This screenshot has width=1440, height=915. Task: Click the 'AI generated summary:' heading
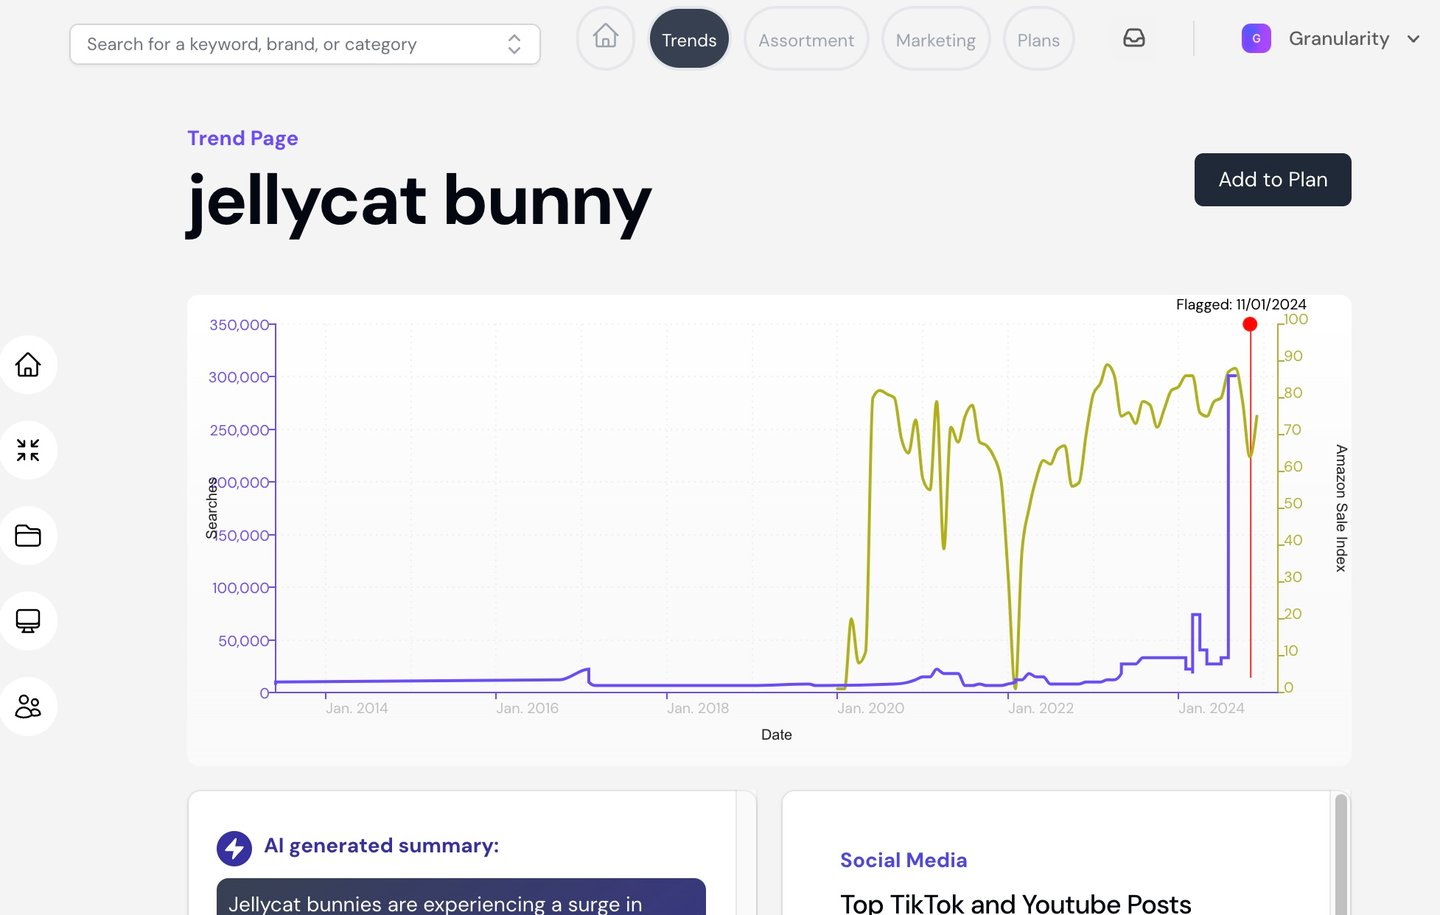381,846
